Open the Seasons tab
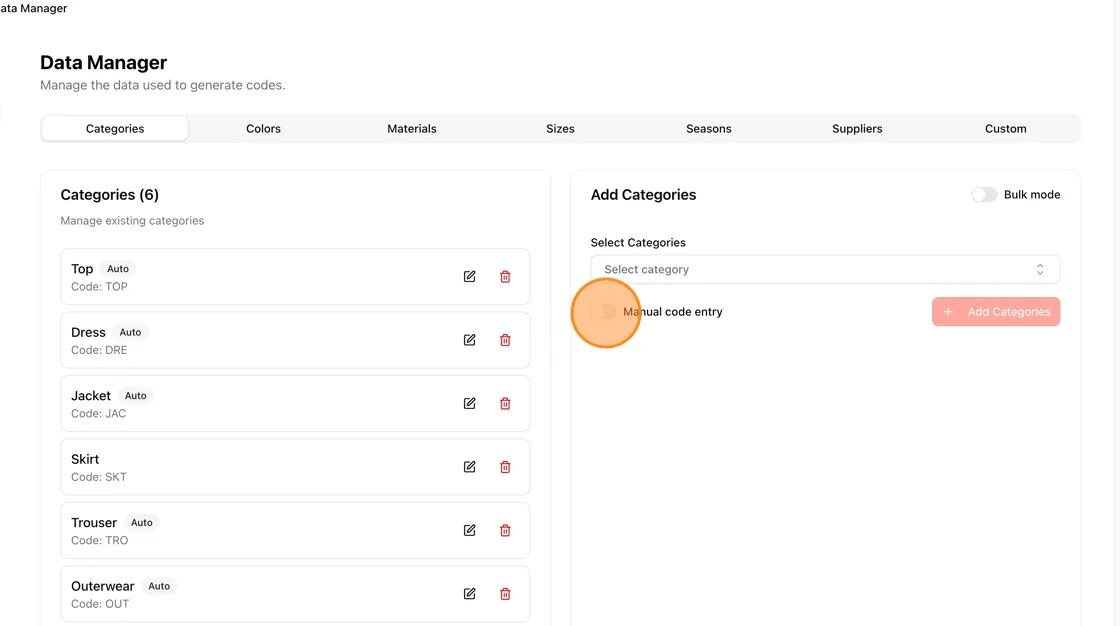 (x=709, y=129)
